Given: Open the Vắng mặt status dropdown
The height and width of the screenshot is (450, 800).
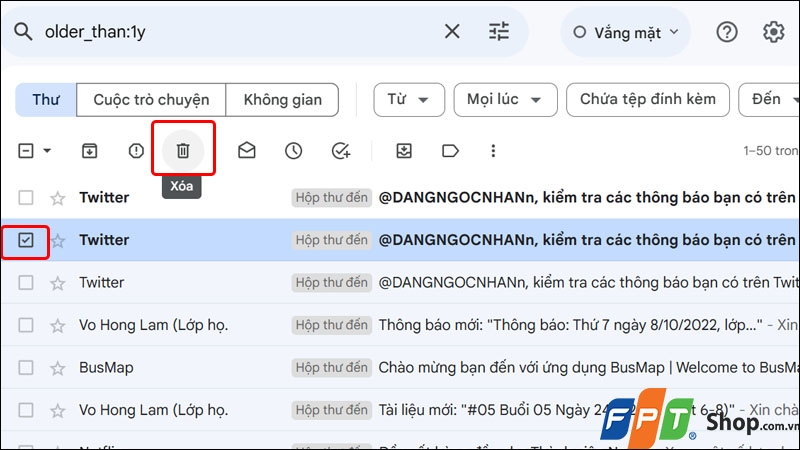Looking at the screenshot, I should [626, 33].
